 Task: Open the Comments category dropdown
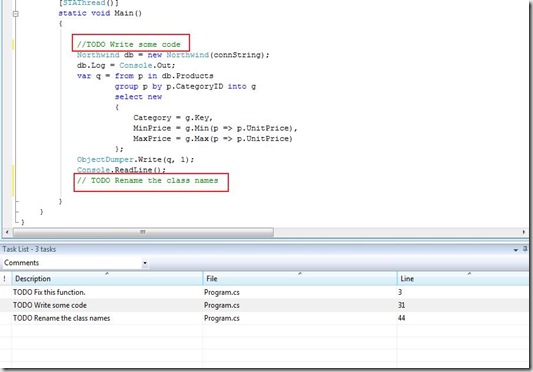point(145,263)
